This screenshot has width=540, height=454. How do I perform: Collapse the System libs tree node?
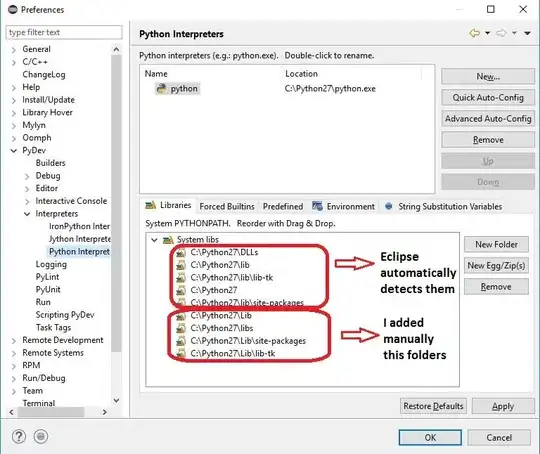point(154,240)
